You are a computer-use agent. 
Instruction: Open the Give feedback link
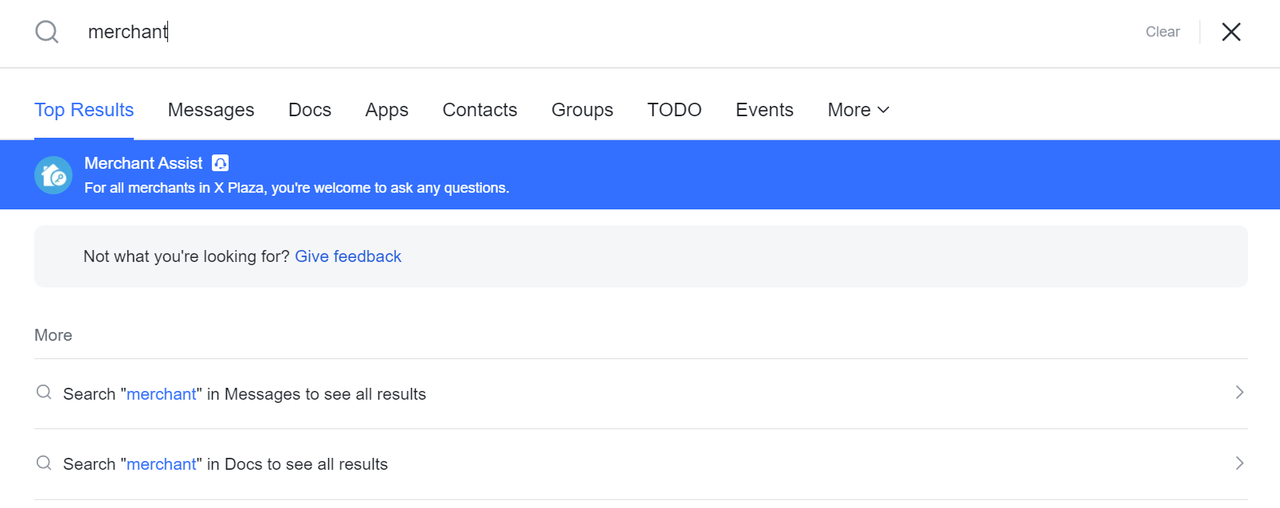pyautogui.click(x=348, y=256)
